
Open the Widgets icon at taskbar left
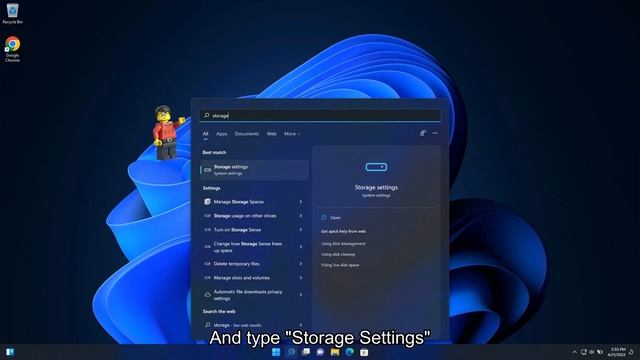pos(10,352)
